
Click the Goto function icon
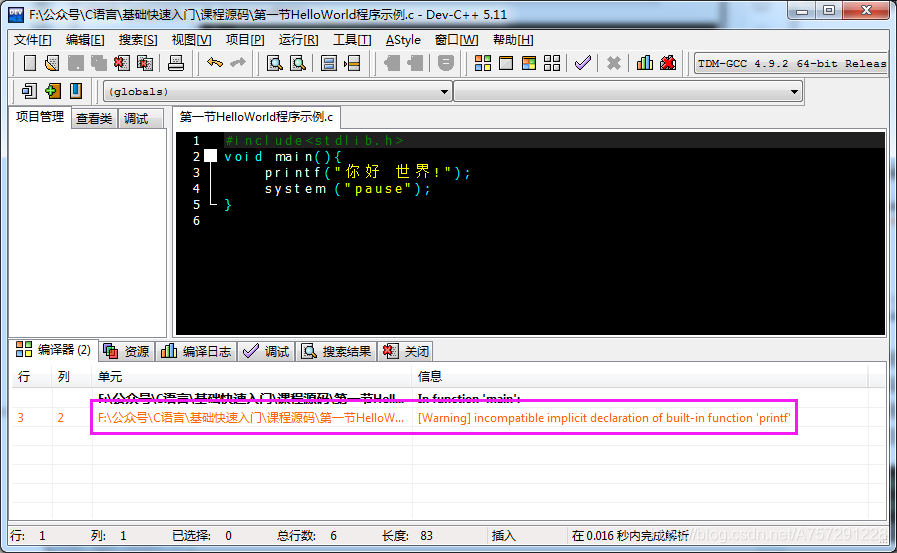[328, 63]
